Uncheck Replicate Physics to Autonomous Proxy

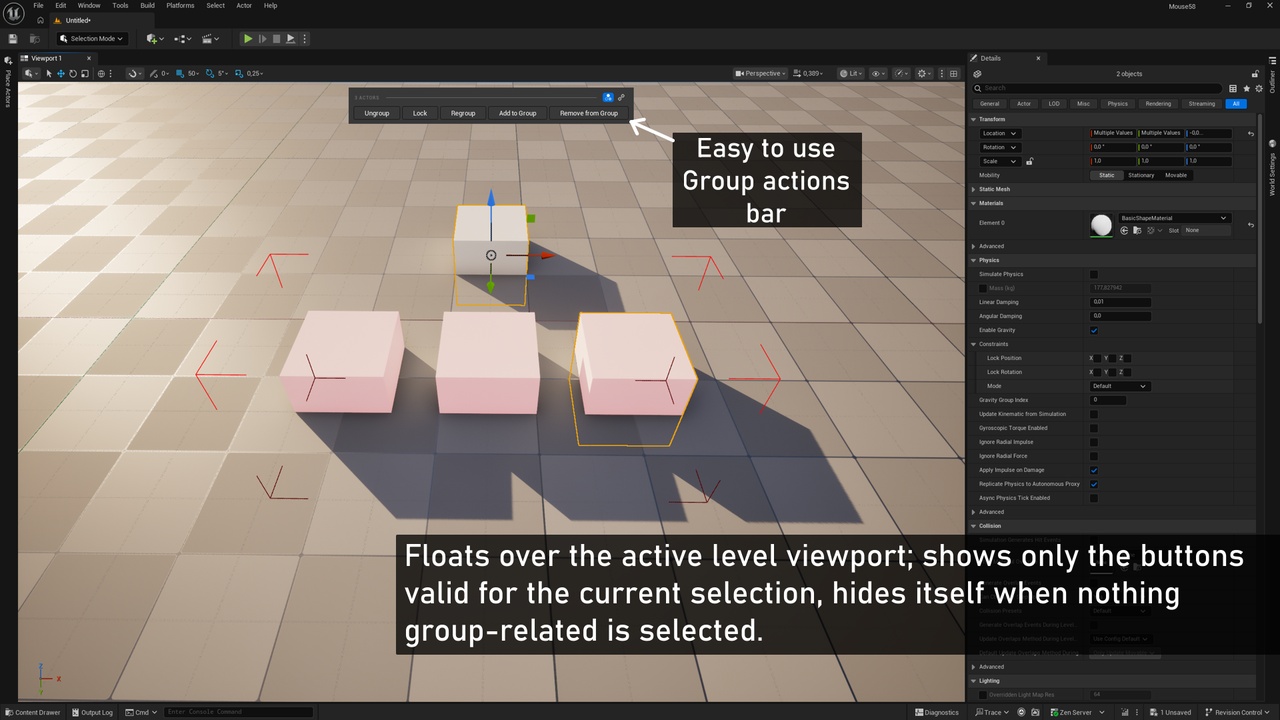click(x=1094, y=484)
